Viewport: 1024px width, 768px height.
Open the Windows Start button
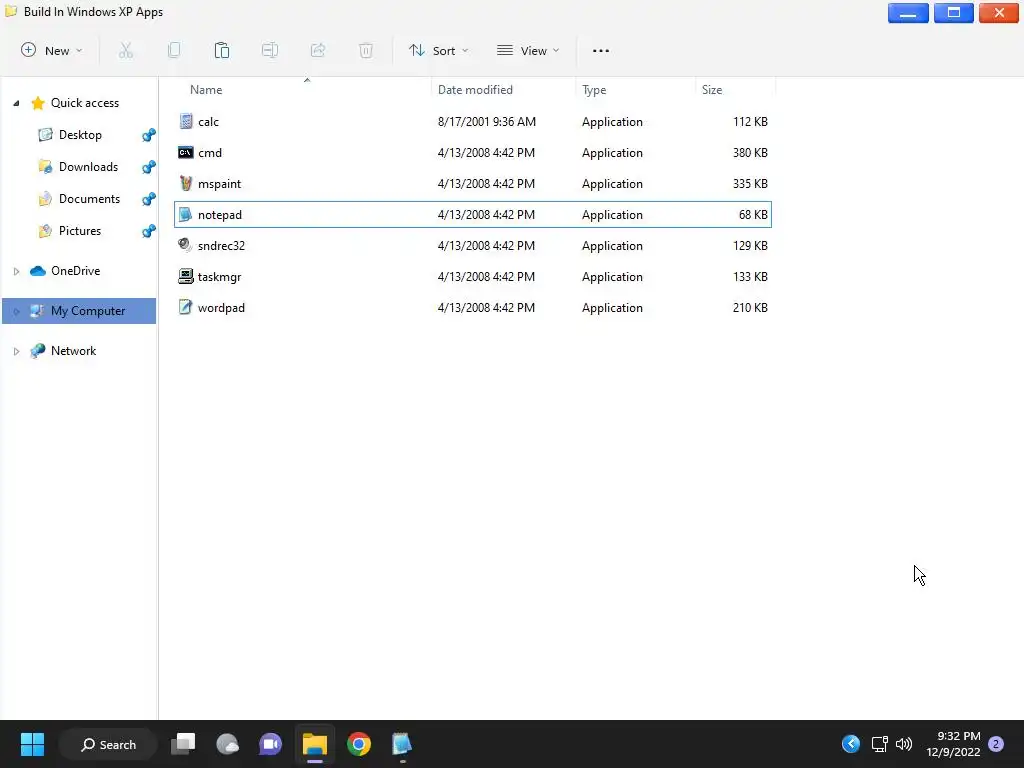point(32,744)
